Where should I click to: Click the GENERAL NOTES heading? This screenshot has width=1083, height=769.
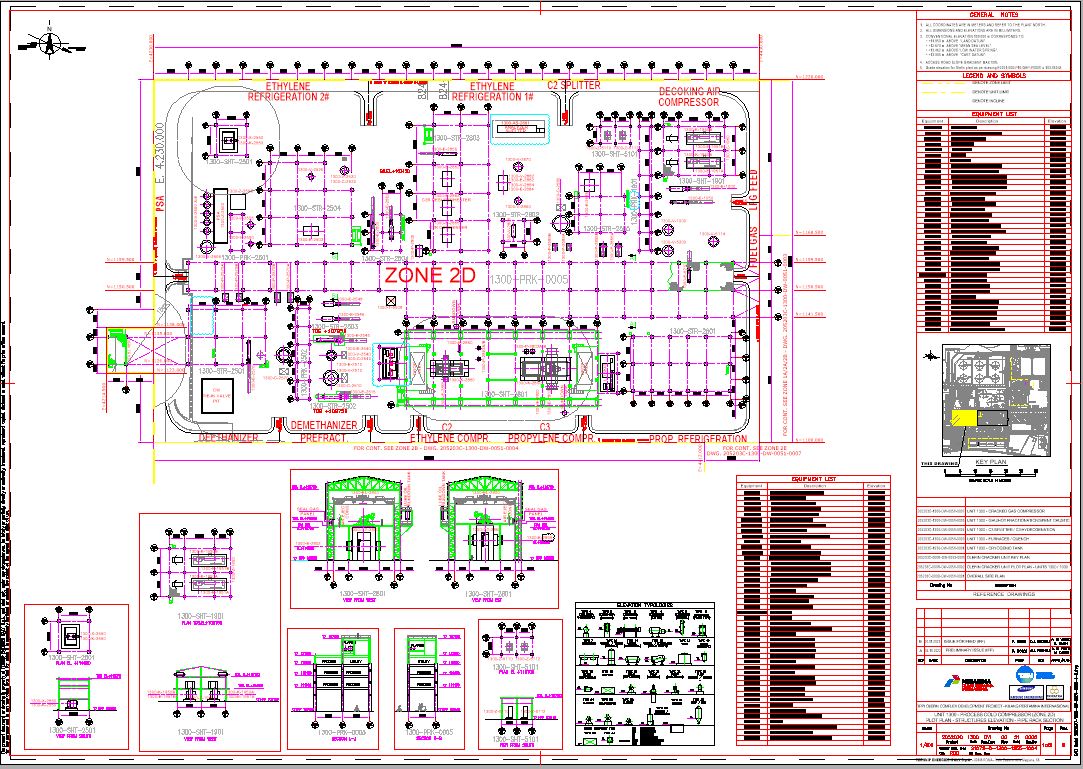pos(994,15)
